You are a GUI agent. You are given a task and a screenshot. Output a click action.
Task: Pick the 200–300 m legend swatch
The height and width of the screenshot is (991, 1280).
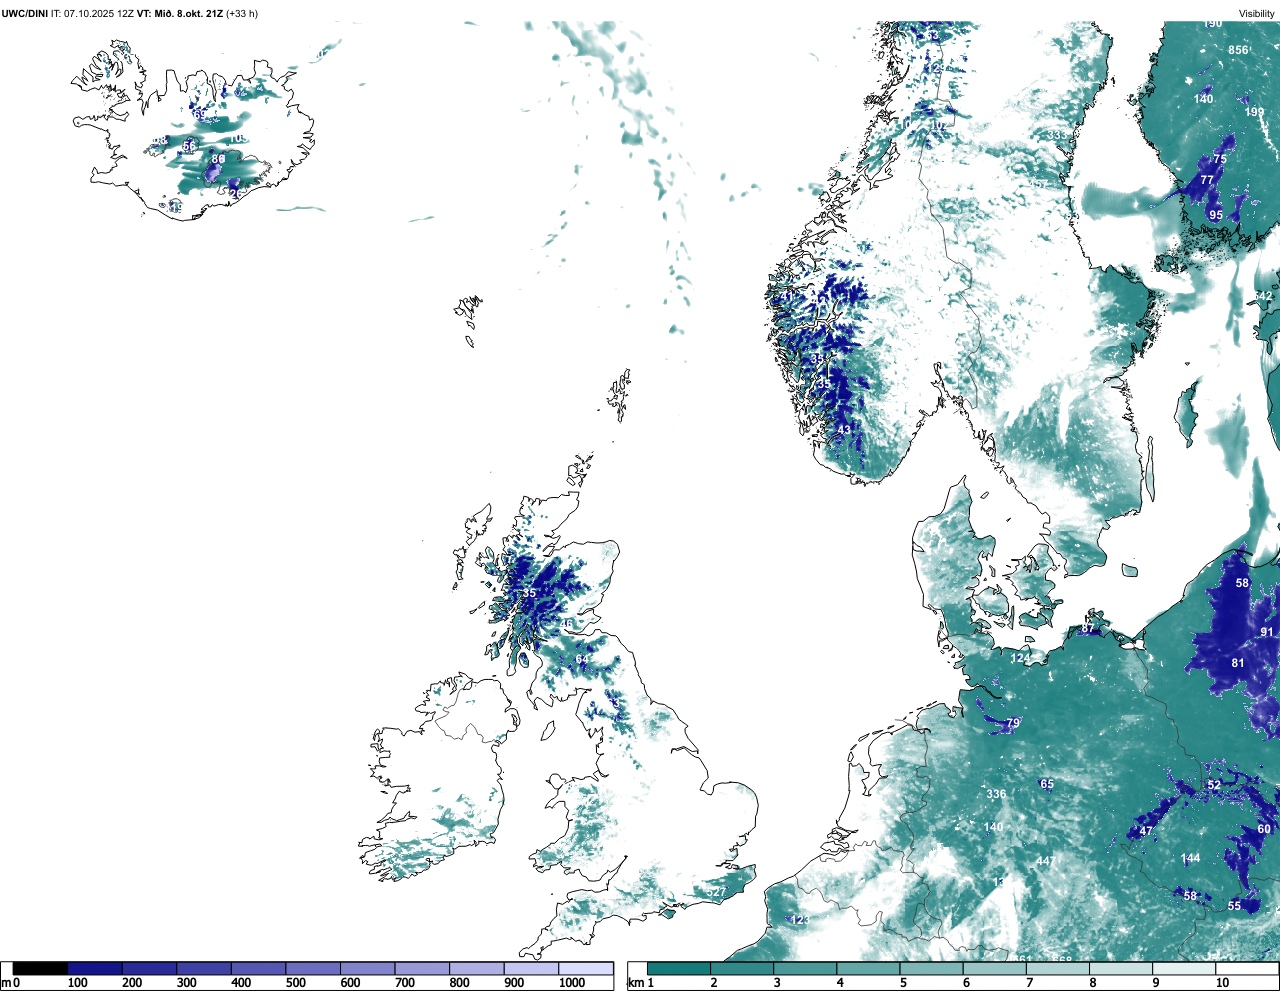[x=150, y=968]
